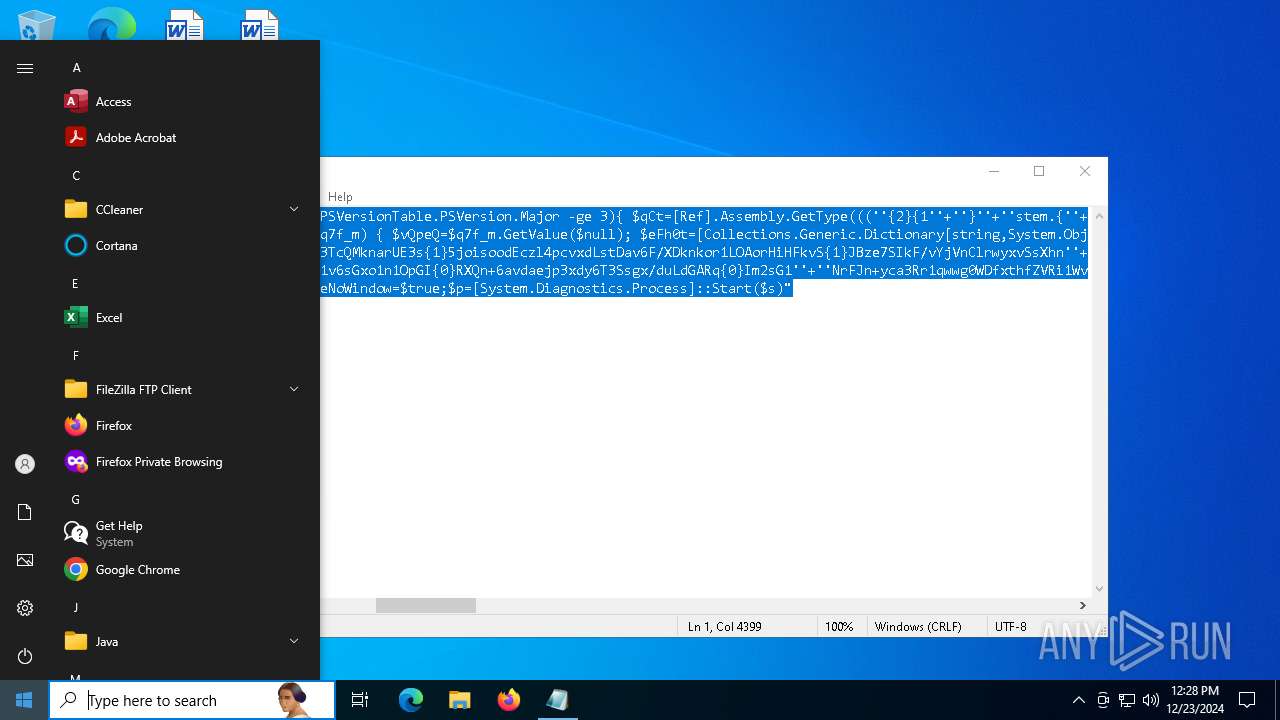Switch to Notepad on the taskbar
Screen dimensions: 1280x720
pos(557,700)
